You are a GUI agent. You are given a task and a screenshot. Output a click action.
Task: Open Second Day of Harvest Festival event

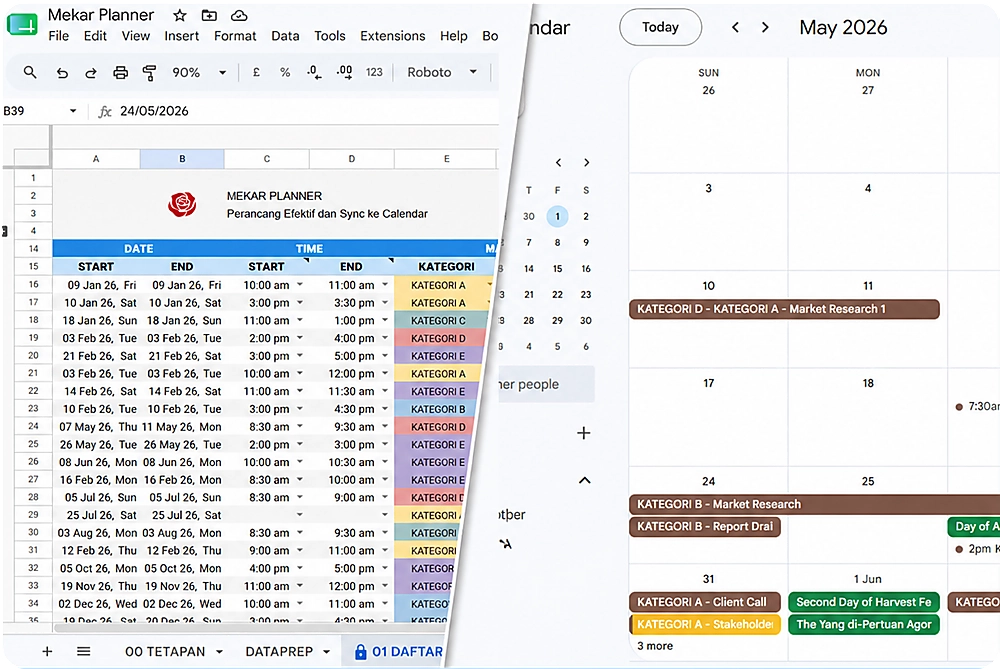(864, 602)
